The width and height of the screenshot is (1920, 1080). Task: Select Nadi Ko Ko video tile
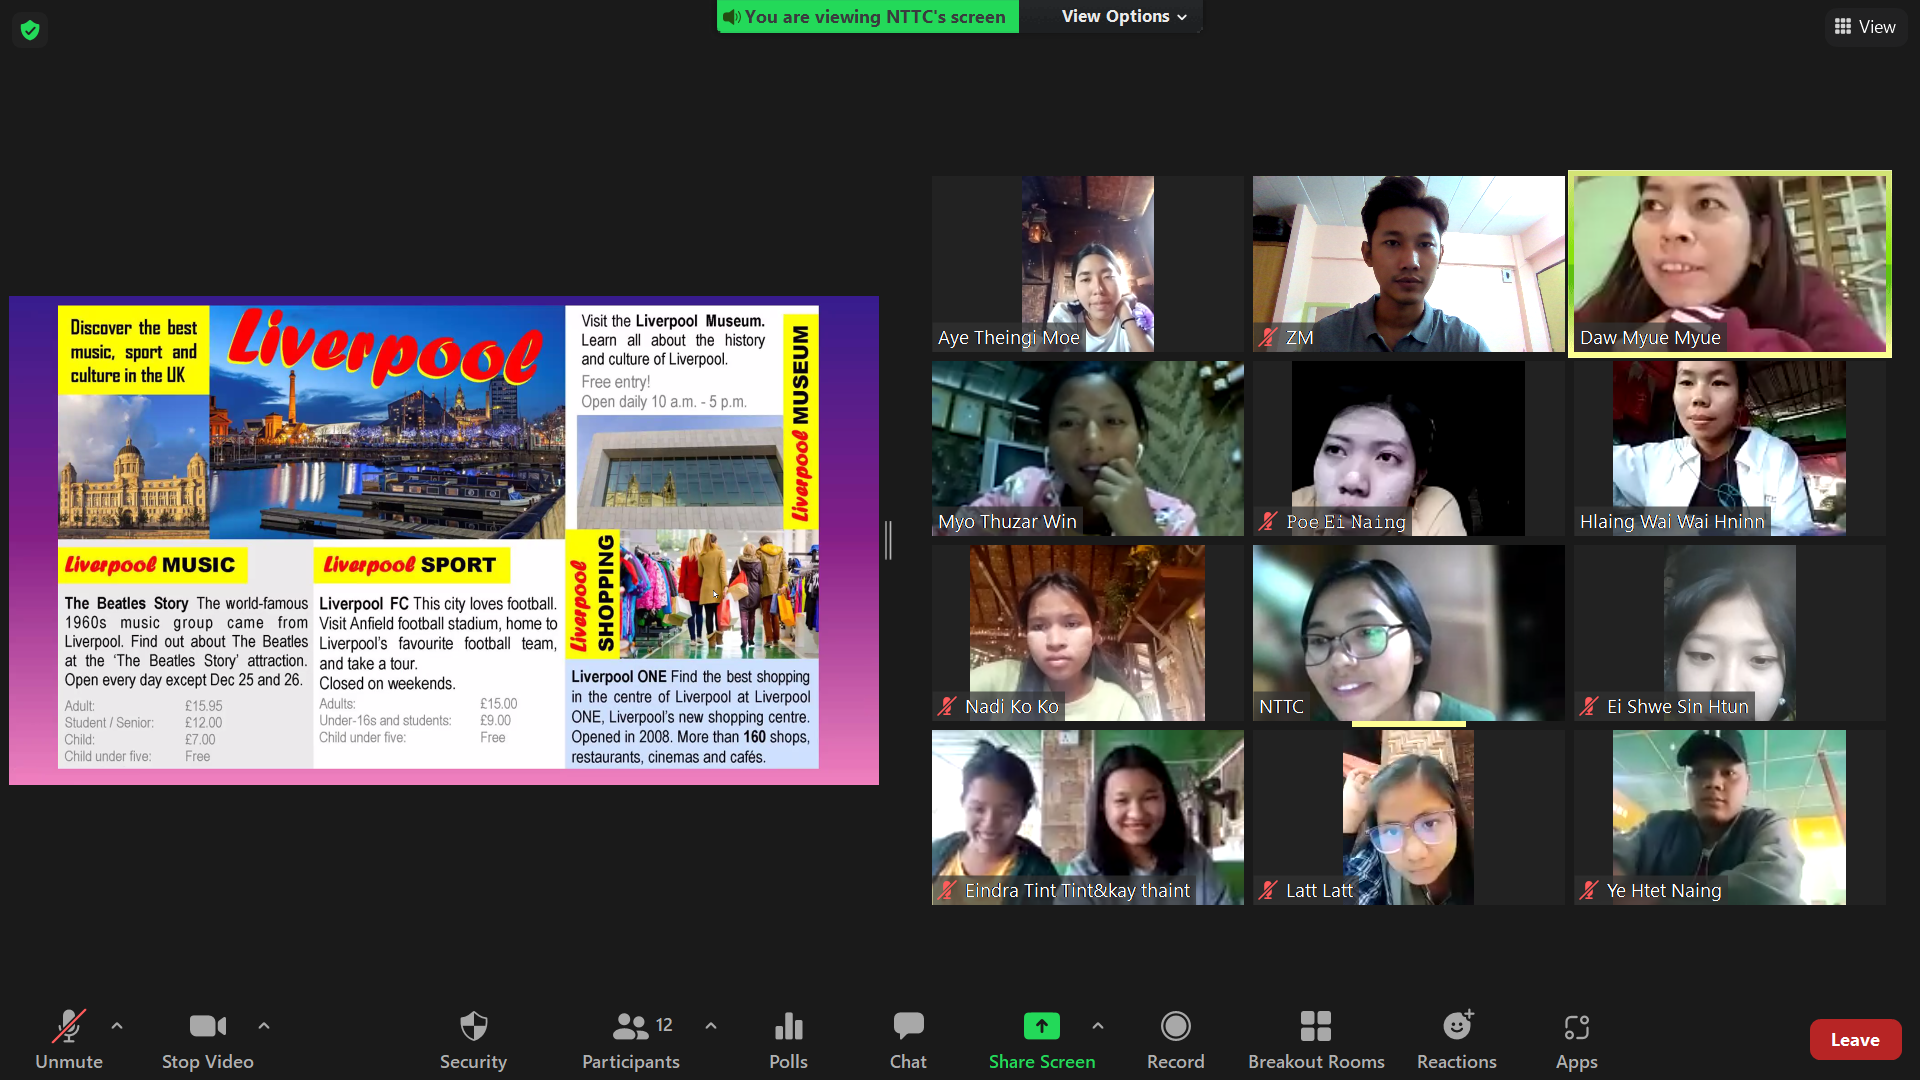pyautogui.click(x=1087, y=633)
